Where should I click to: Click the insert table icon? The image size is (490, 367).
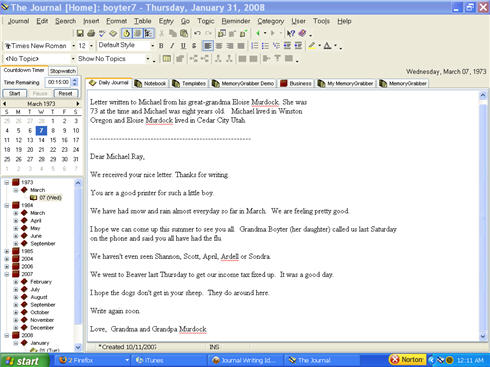167,59
